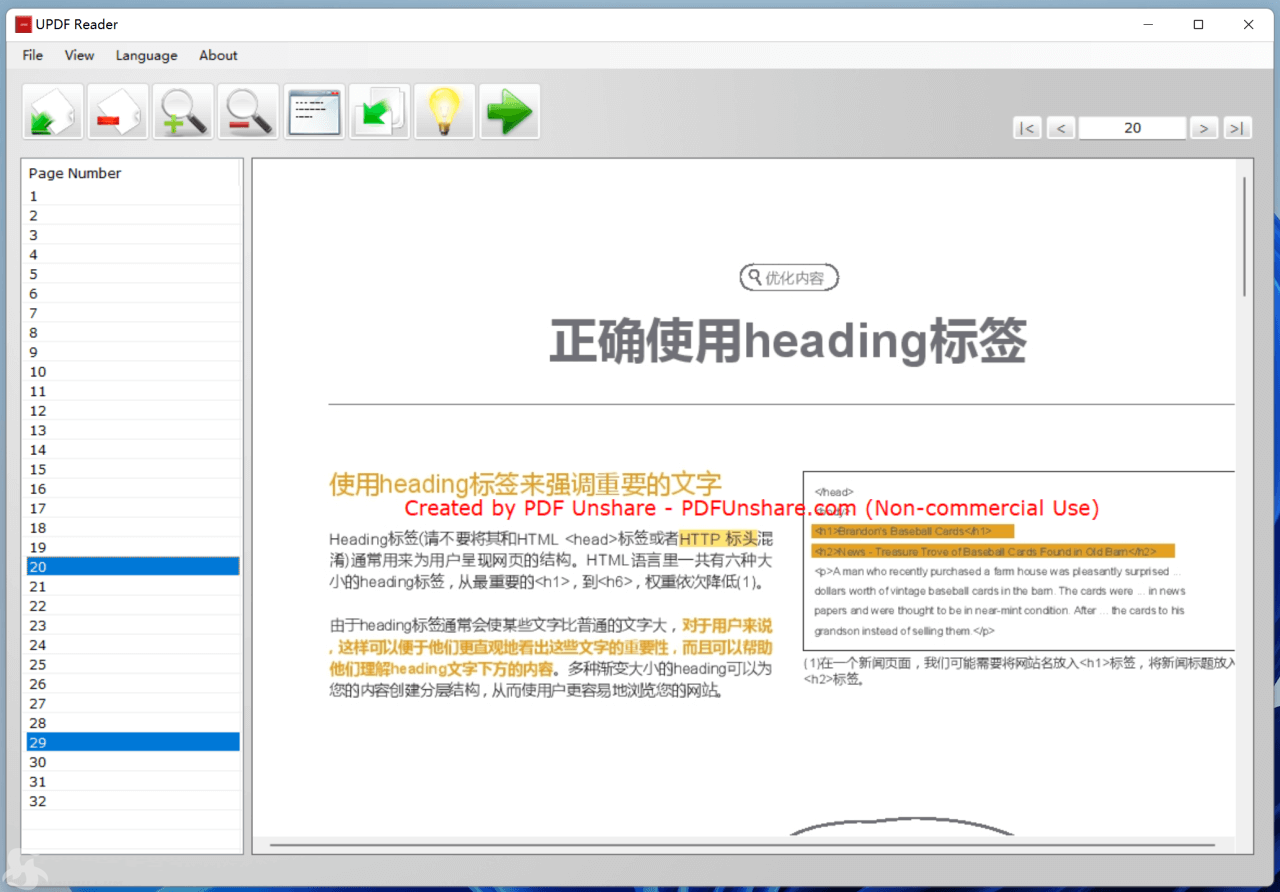Select page 19 in the page list

pyautogui.click(x=133, y=547)
